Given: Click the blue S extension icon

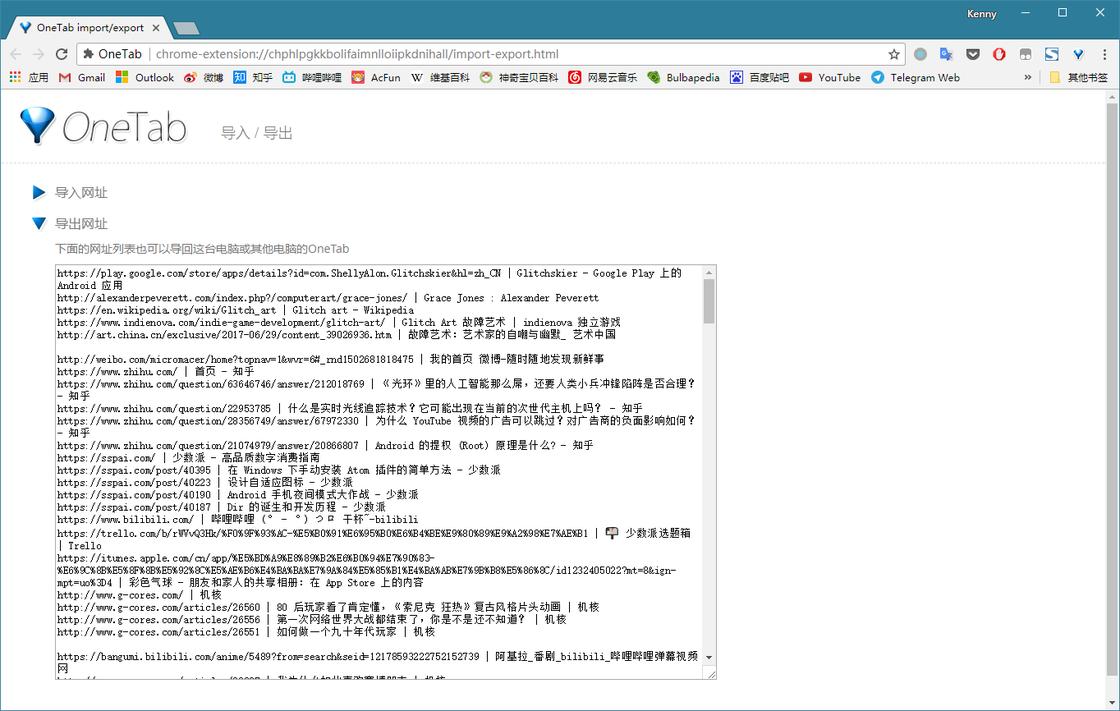Looking at the screenshot, I should coord(1051,54).
